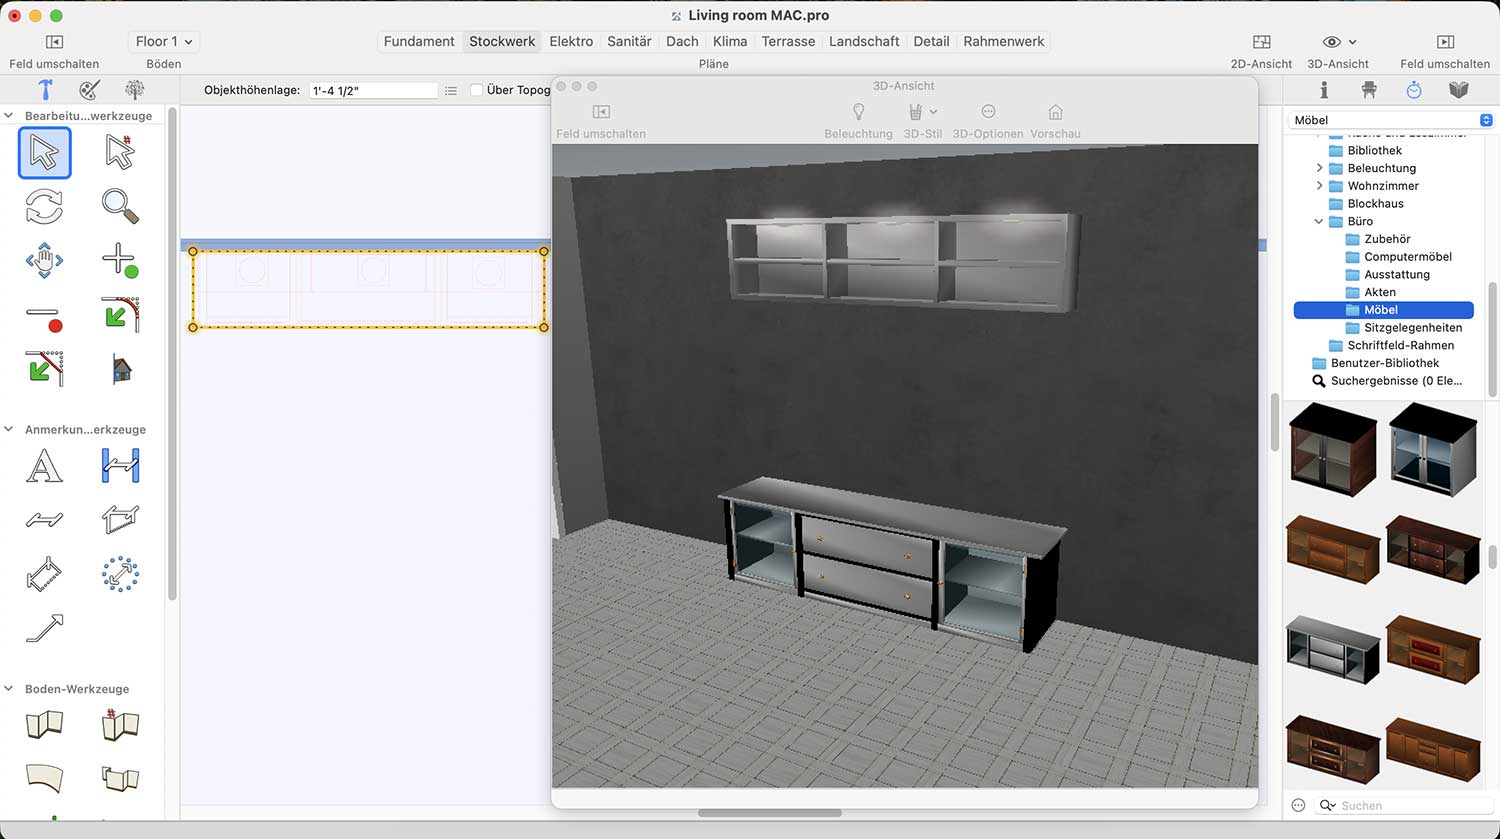Switch to the Elektro plan tab
This screenshot has height=839, width=1500.
click(x=571, y=41)
